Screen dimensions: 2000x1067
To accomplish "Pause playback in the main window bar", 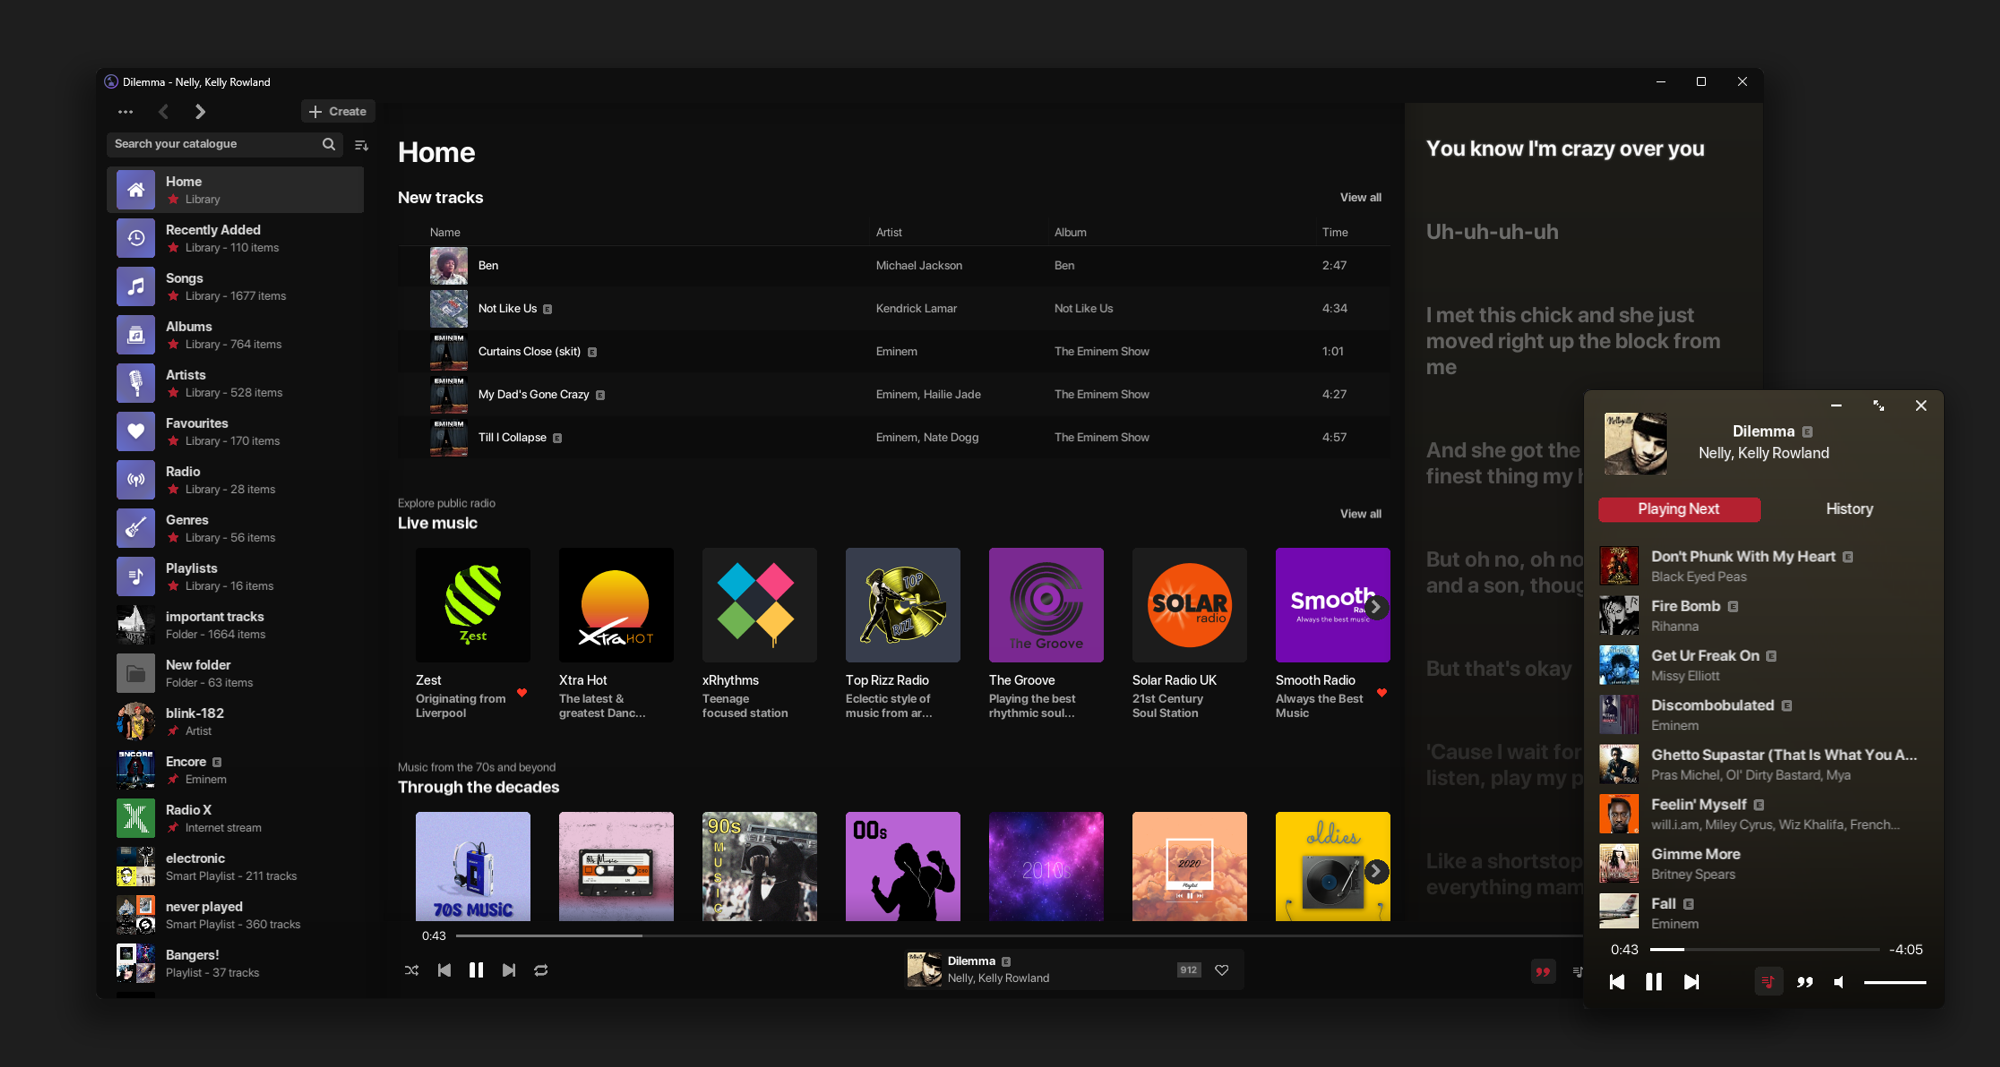I will tap(476, 970).
